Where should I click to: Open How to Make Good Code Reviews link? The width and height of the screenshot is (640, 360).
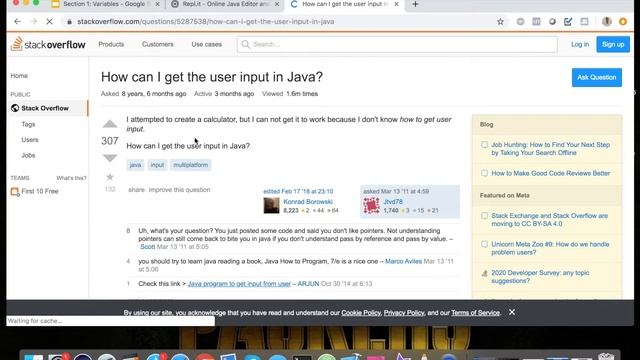click(x=551, y=173)
